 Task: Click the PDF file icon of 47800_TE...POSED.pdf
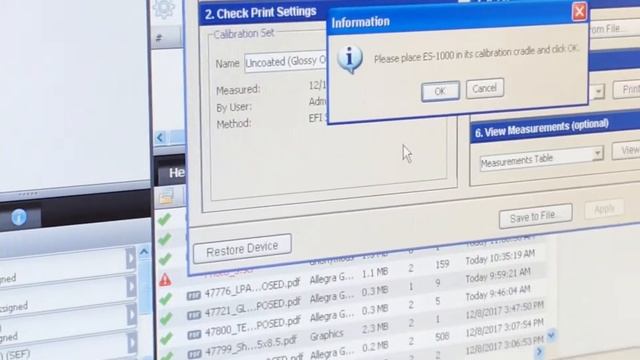[x=194, y=335]
